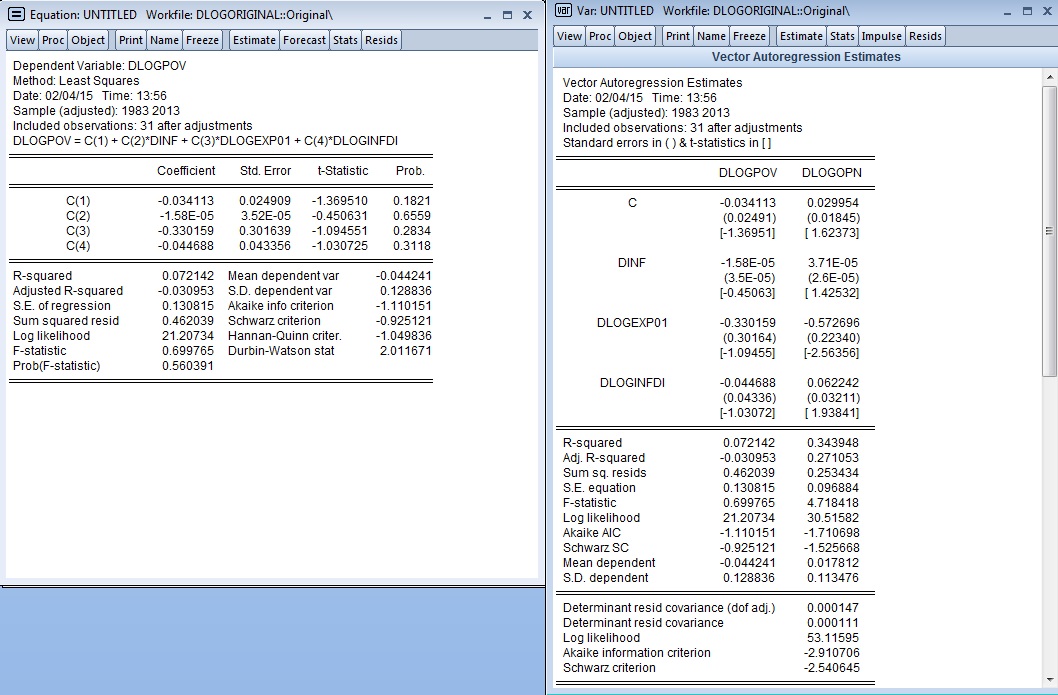Click Forecast button in Equation window
Viewport: 1058px width, 695px height.
304,40
